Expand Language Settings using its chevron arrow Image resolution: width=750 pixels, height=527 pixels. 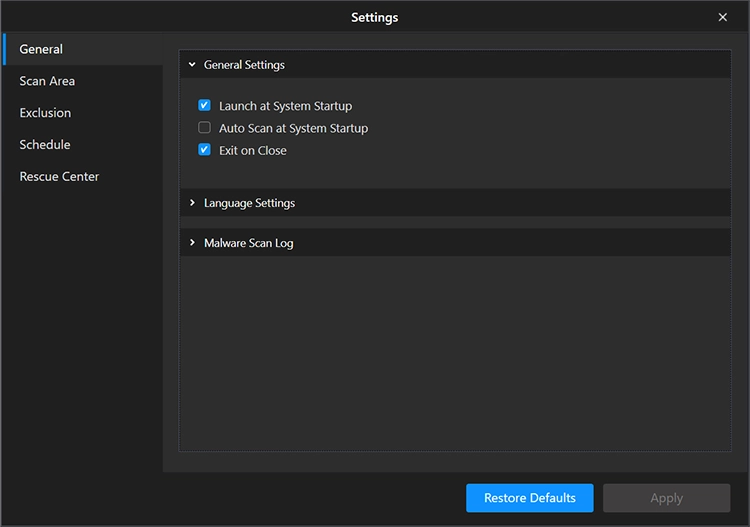pyautogui.click(x=192, y=203)
